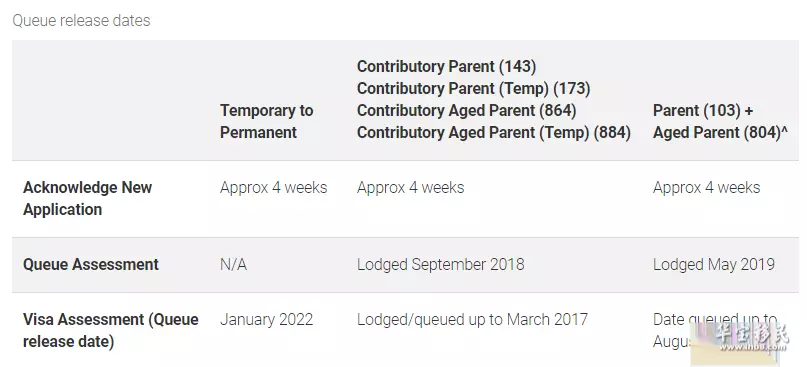The image size is (807, 367).
Task: Click 'Visa Assessment (Queue release date)' row label
Action: point(111,330)
